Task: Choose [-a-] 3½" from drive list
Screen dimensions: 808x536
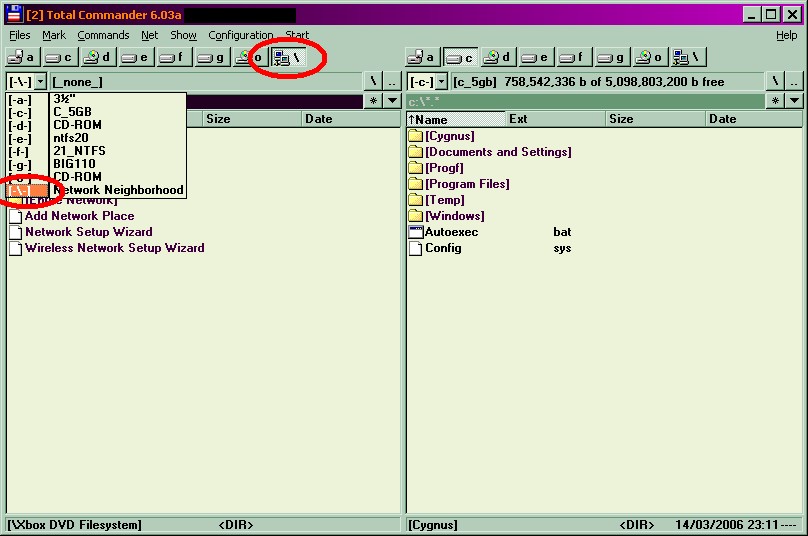Action: pos(96,99)
